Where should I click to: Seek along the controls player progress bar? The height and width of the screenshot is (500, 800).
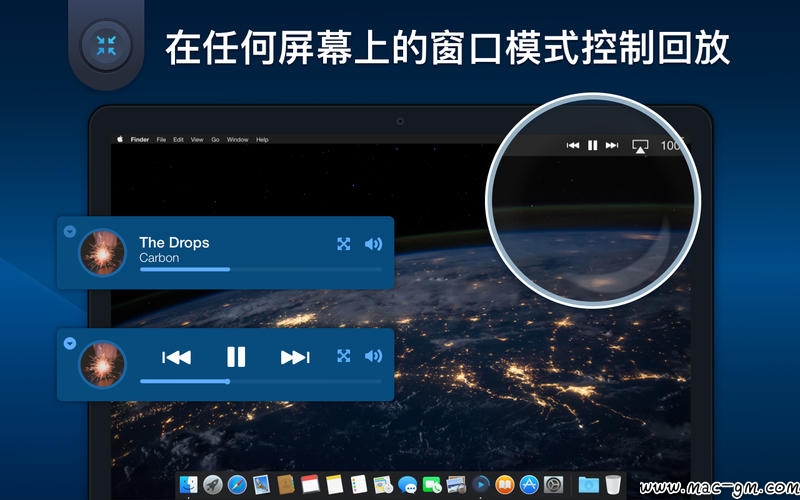pos(261,381)
